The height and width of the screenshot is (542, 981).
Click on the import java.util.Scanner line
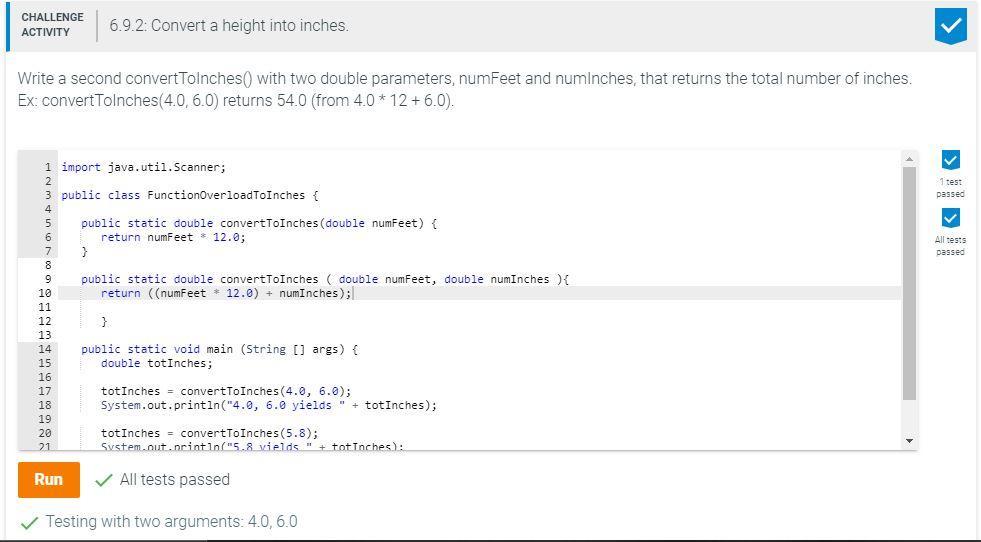(x=143, y=167)
